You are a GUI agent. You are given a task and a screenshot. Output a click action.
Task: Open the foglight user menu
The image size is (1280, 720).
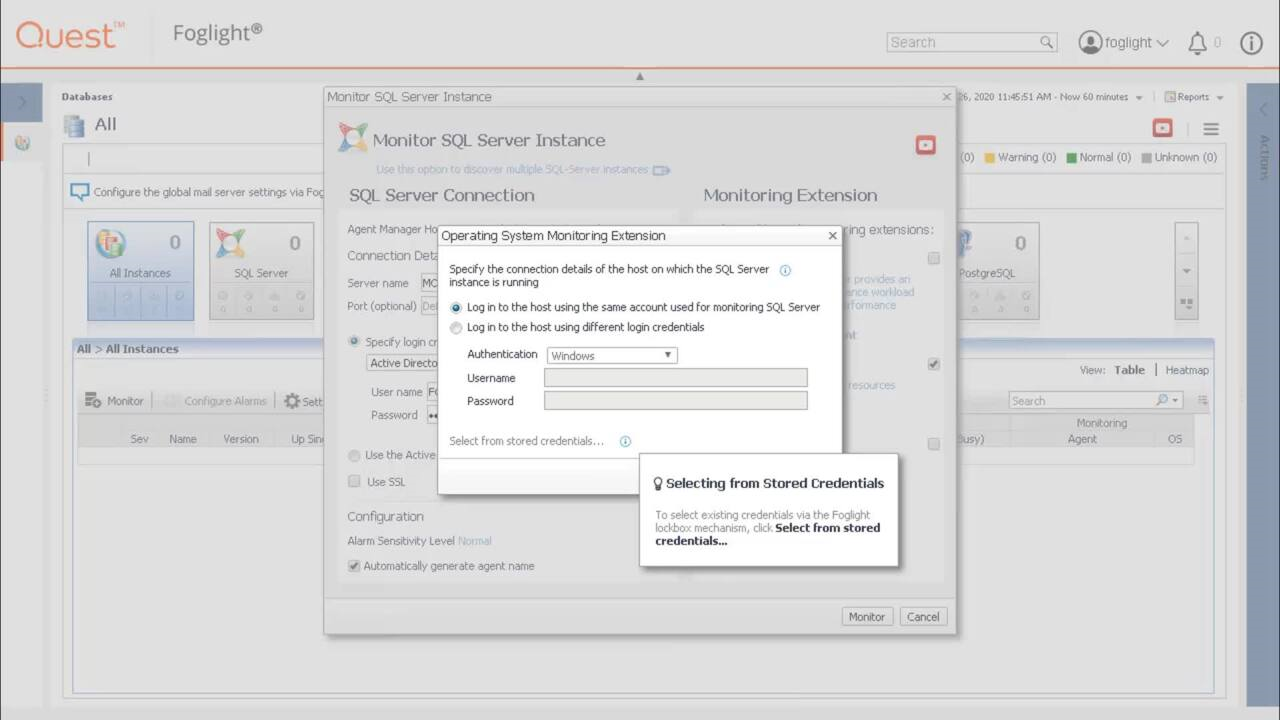pos(1123,42)
